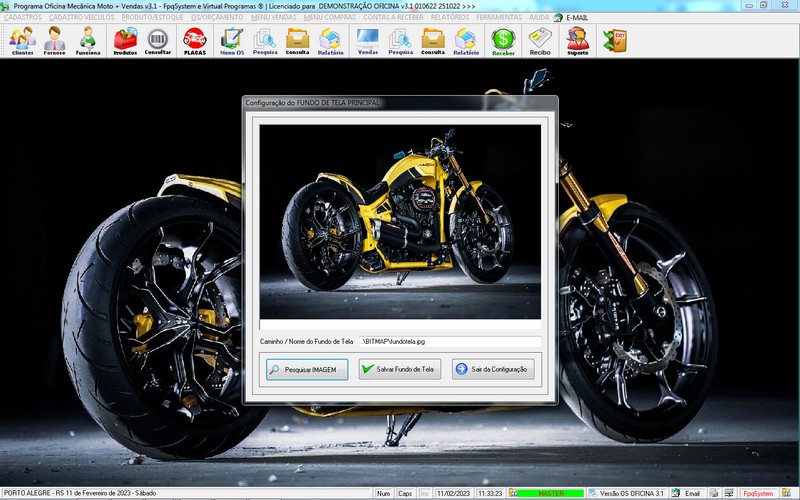Click the Sair da Configuração button
Viewport: 800px width, 500px height.
pyautogui.click(x=493, y=369)
